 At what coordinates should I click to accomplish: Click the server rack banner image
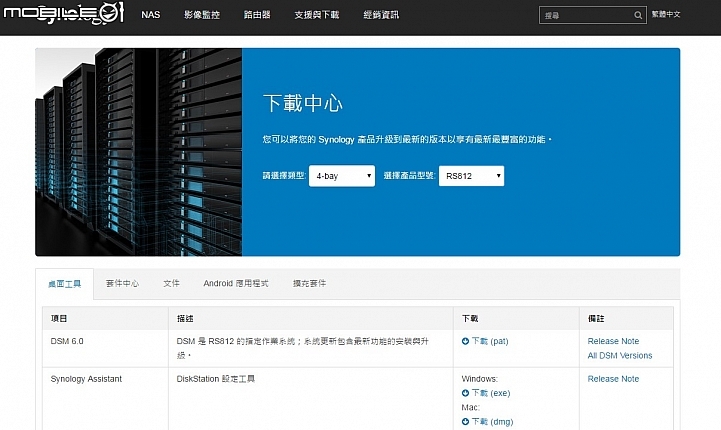click(138, 152)
